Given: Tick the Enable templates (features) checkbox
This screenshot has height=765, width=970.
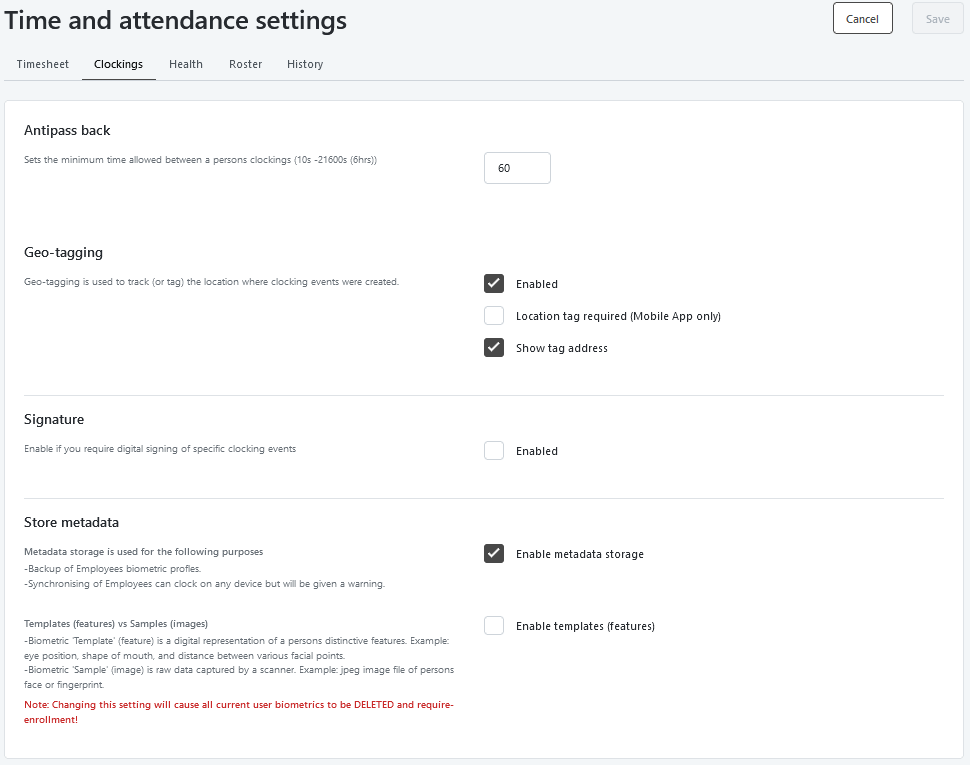Looking at the screenshot, I should [x=494, y=625].
